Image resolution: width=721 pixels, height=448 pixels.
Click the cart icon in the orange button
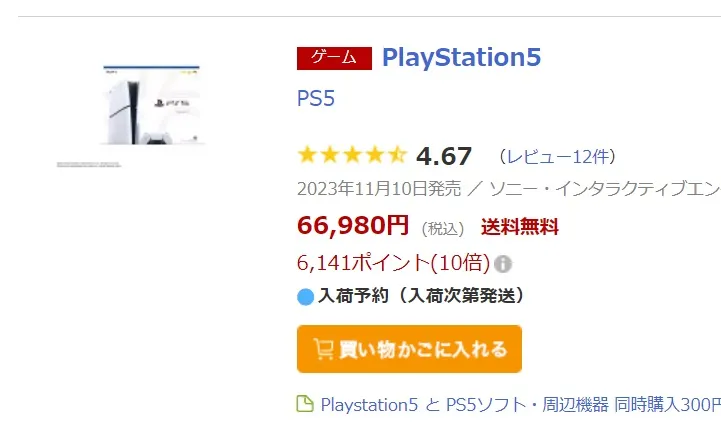[x=323, y=349]
